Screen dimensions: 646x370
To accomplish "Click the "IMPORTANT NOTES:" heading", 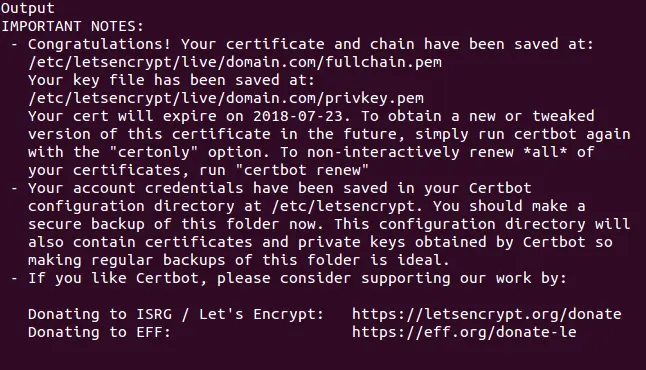I will (73, 26).
